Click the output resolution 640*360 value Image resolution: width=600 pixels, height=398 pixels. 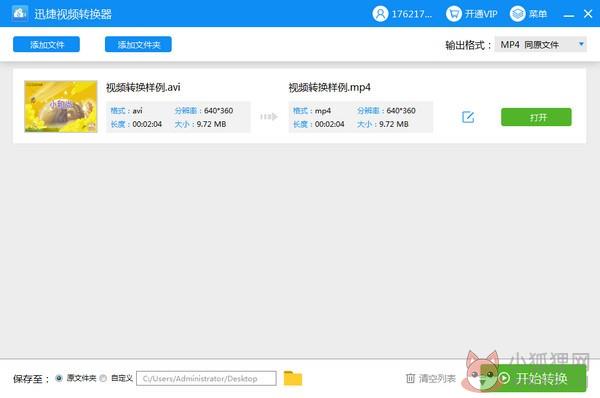[401, 111]
